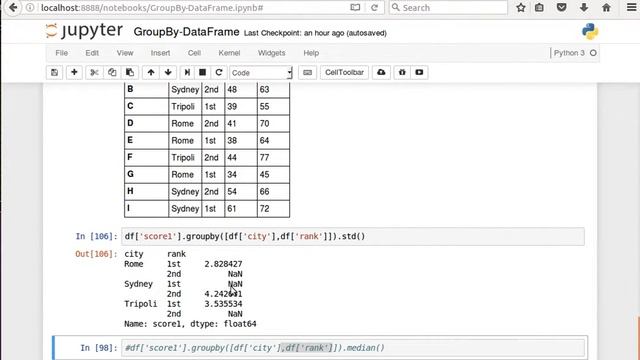Run cell with the step-forward icon
640x360 pixels.
(x=187, y=72)
